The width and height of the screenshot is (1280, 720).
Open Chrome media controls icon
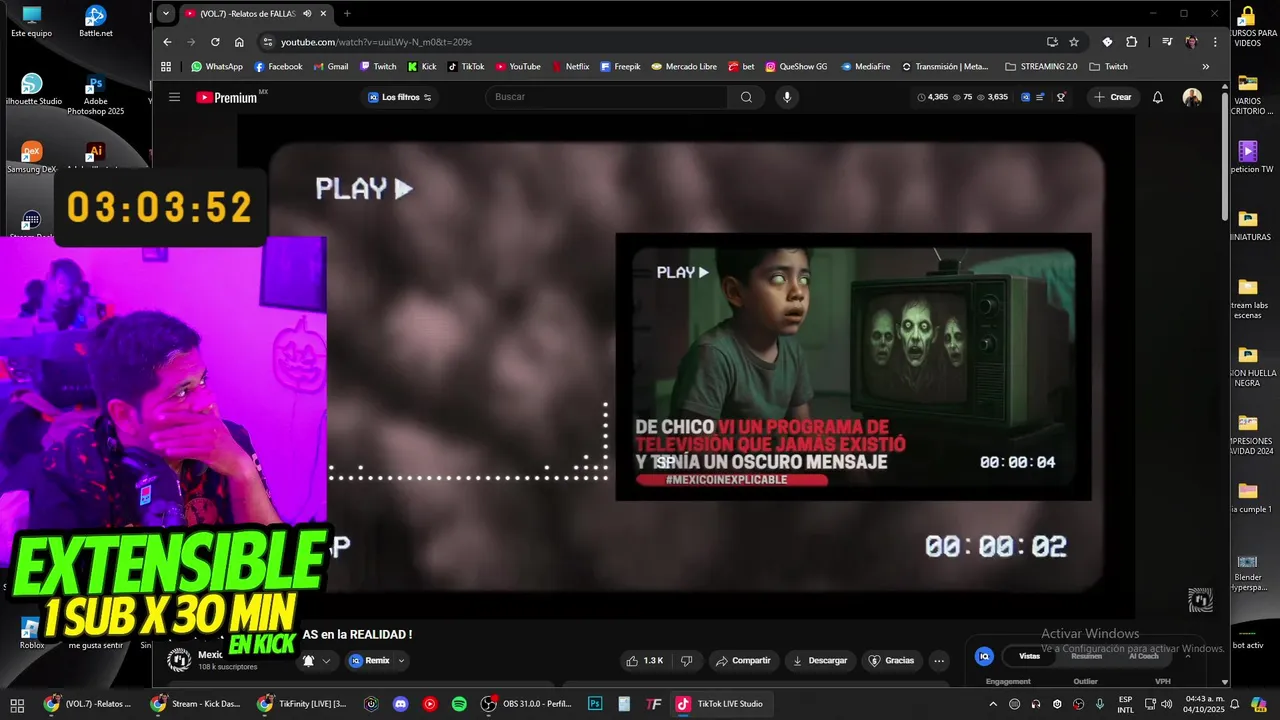1167,42
